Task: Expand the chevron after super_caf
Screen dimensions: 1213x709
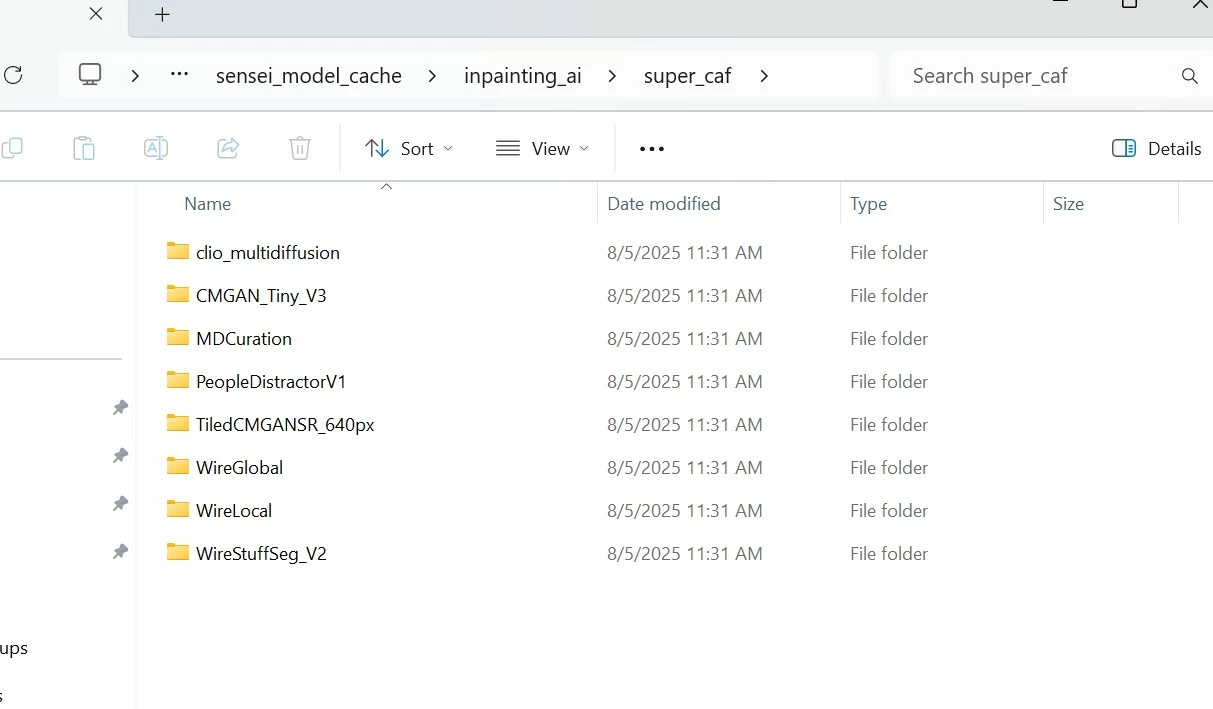Action: pos(764,76)
